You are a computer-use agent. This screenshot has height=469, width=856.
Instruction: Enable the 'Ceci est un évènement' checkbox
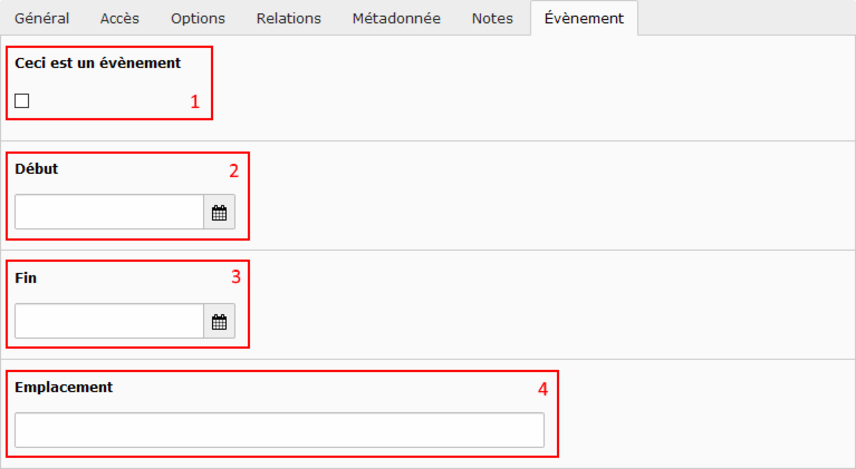coord(22,100)
